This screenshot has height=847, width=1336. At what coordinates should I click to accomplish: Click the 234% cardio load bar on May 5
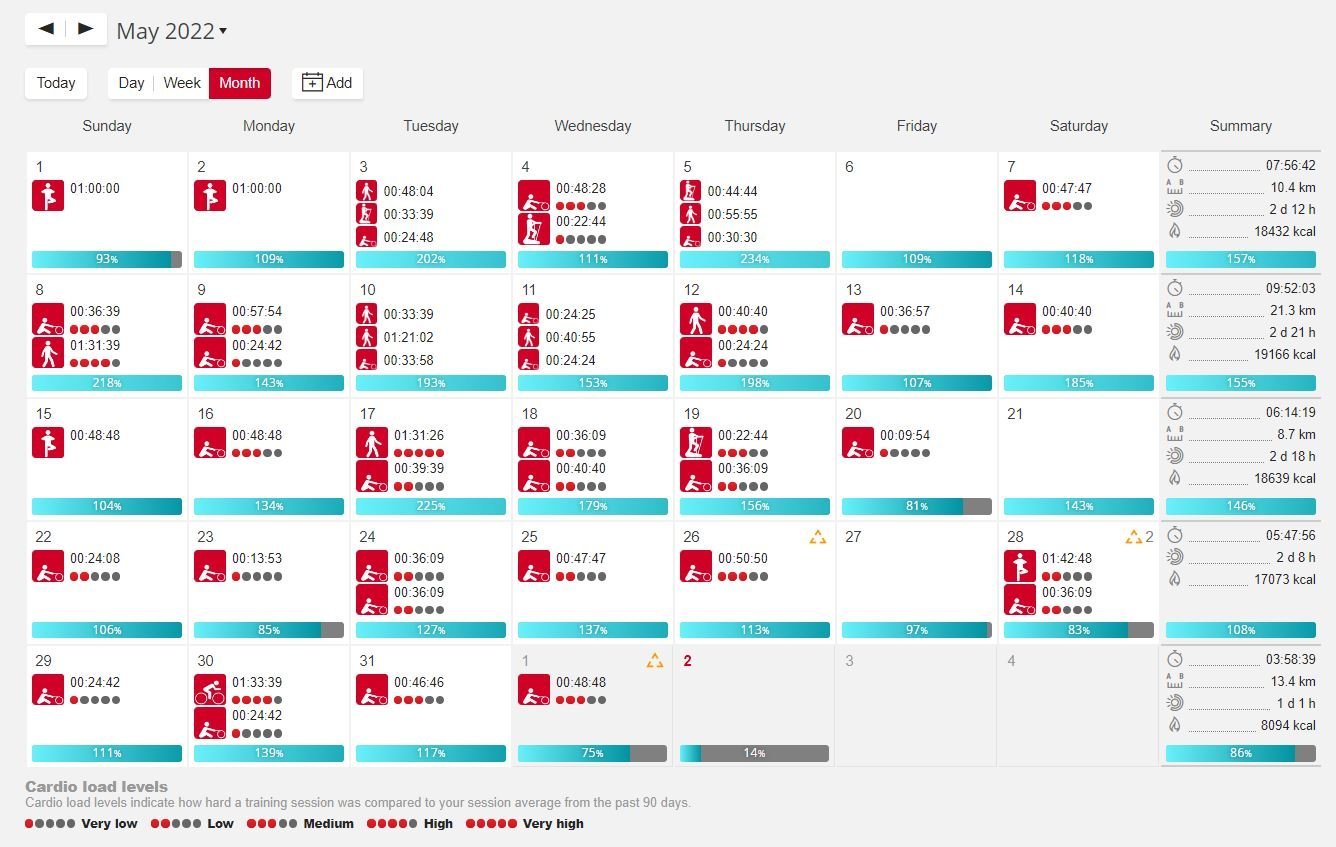coord(755,259)
